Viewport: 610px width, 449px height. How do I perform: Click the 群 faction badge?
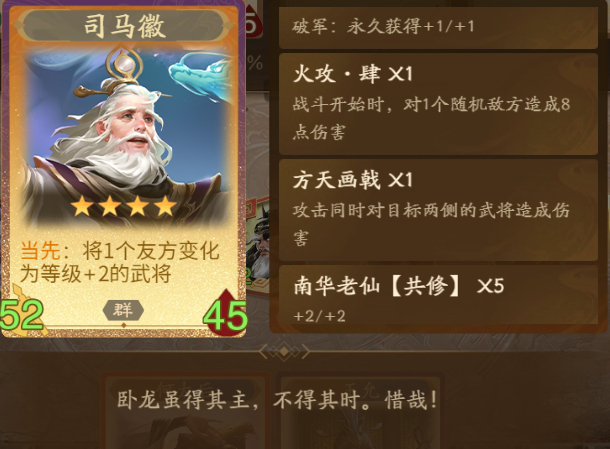[123, 310]
